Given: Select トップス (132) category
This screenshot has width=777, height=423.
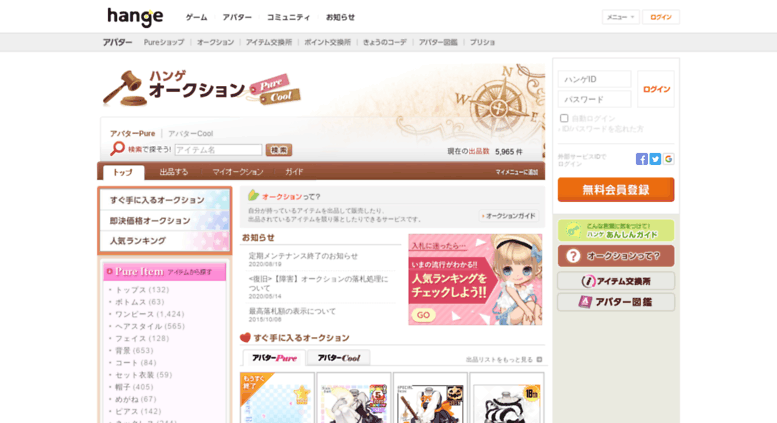Looking at the screenshot, I should point(142,290).
